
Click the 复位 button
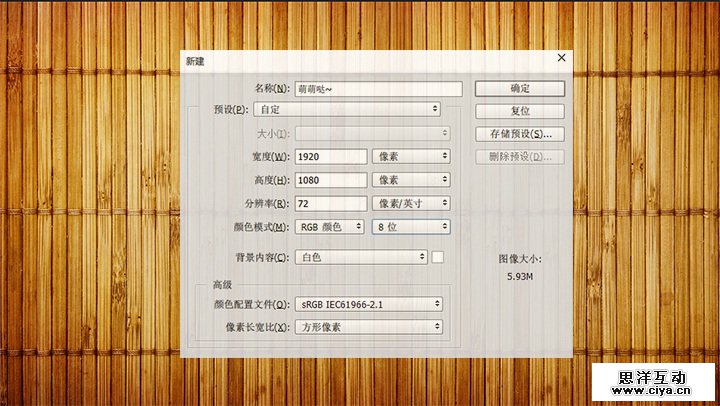pos(520,111)
